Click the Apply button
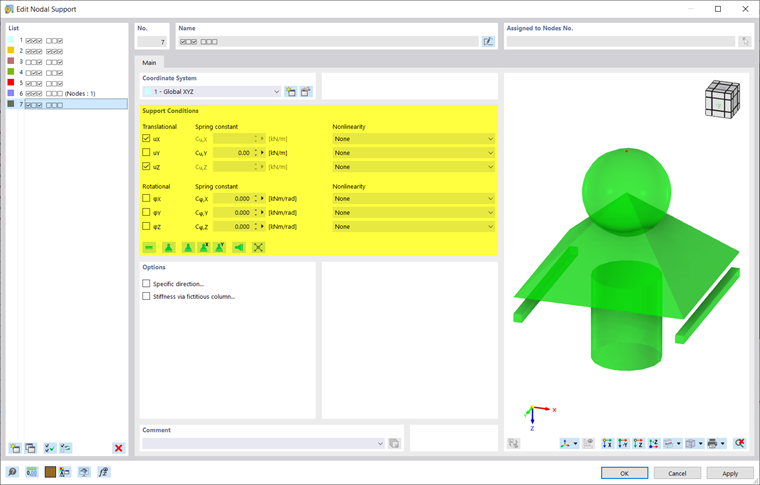 (x=730, y=473)
